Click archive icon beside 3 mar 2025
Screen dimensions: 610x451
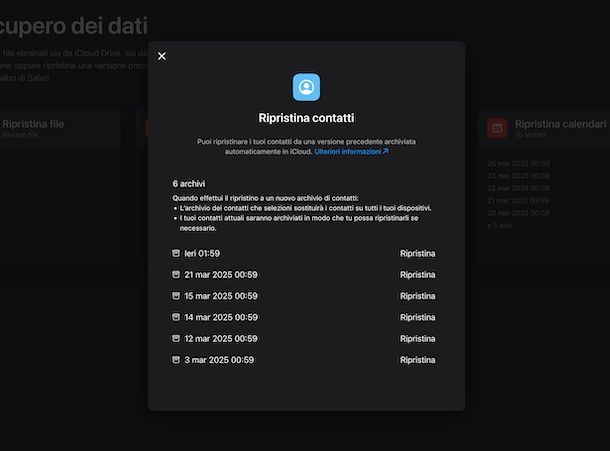point(176,360)
